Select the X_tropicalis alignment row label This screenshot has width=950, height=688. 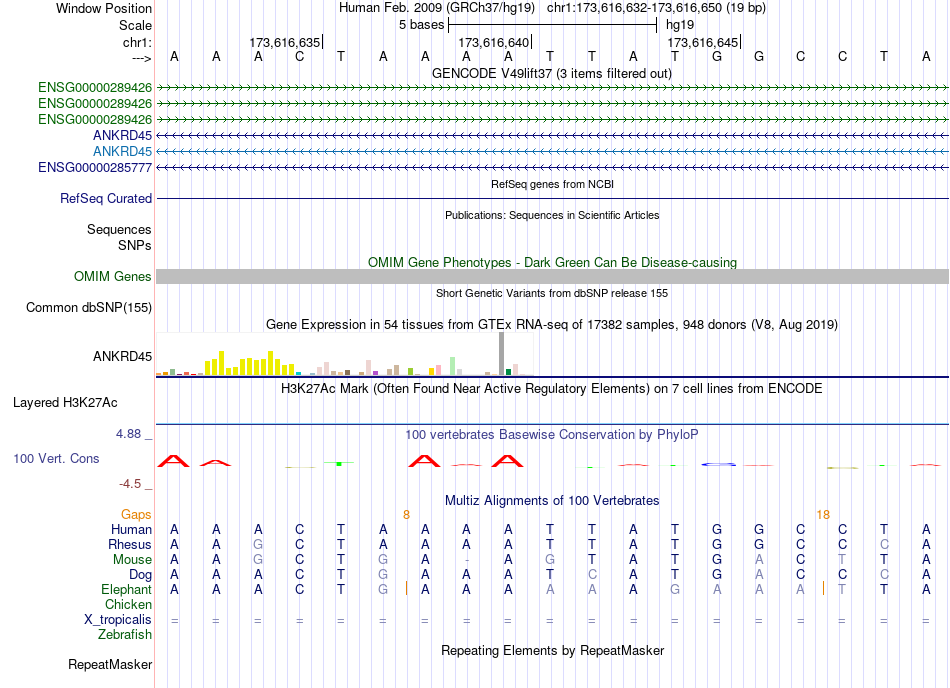118,620
